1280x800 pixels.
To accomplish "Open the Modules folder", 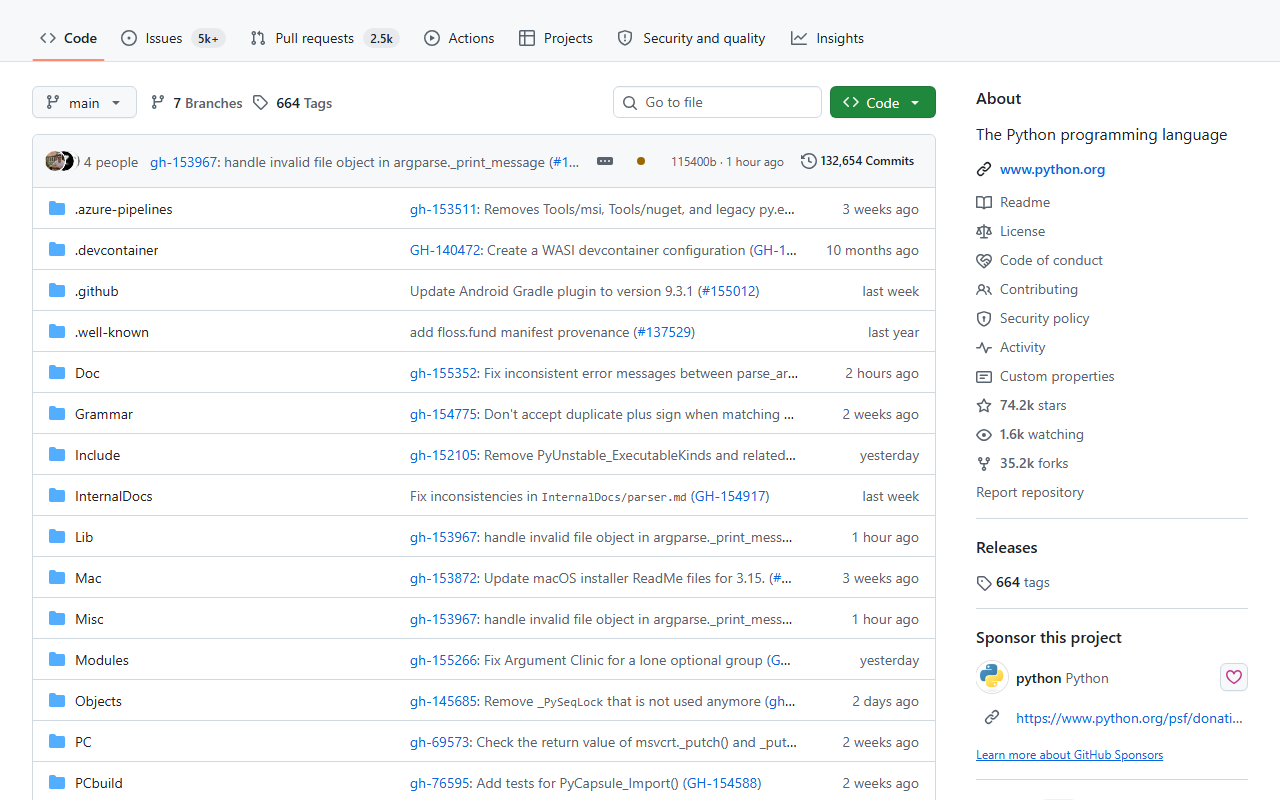I will coord(102,660).
